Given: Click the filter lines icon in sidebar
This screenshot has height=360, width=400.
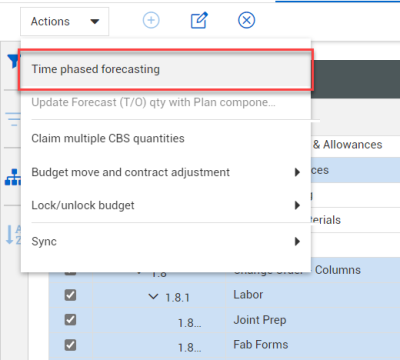Looking at the screenshot, I should pyautogui.click(x=13, y=119).
